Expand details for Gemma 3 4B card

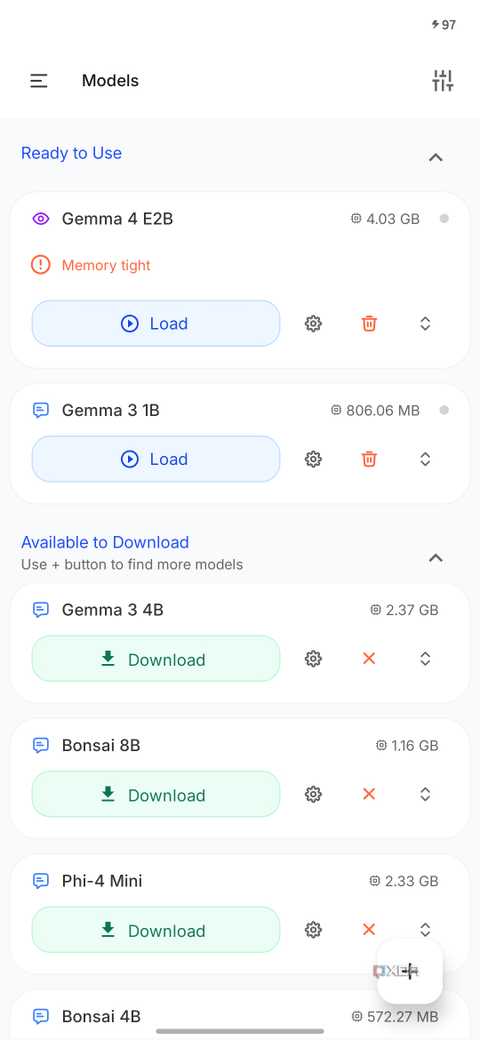[426, 658]
